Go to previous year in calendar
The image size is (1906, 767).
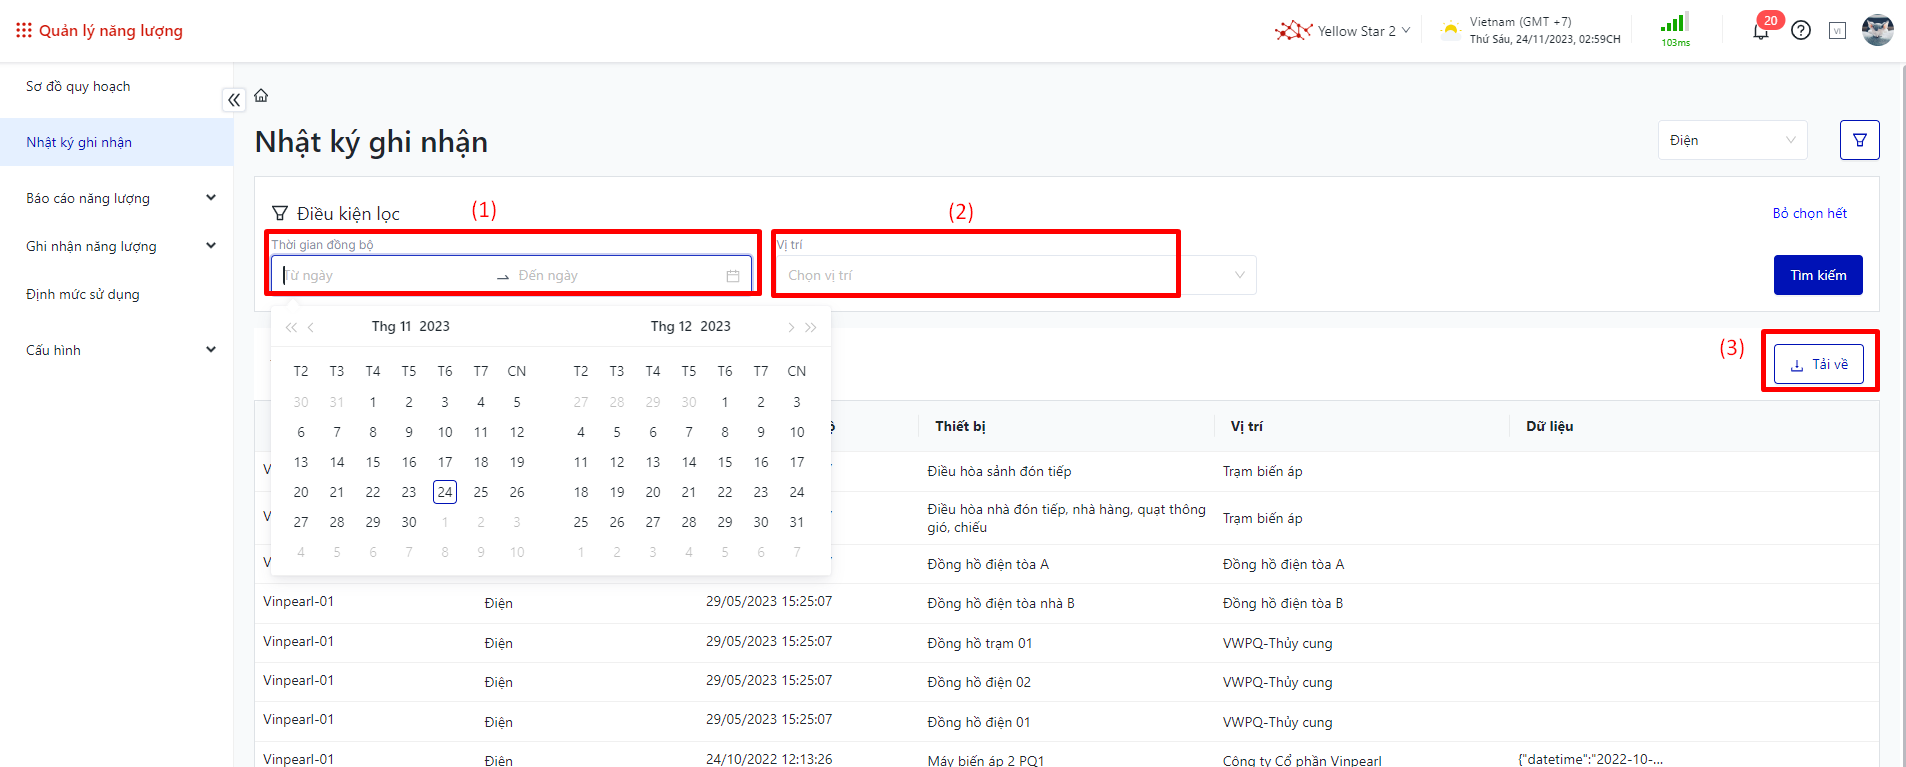[x=291, y=327]
